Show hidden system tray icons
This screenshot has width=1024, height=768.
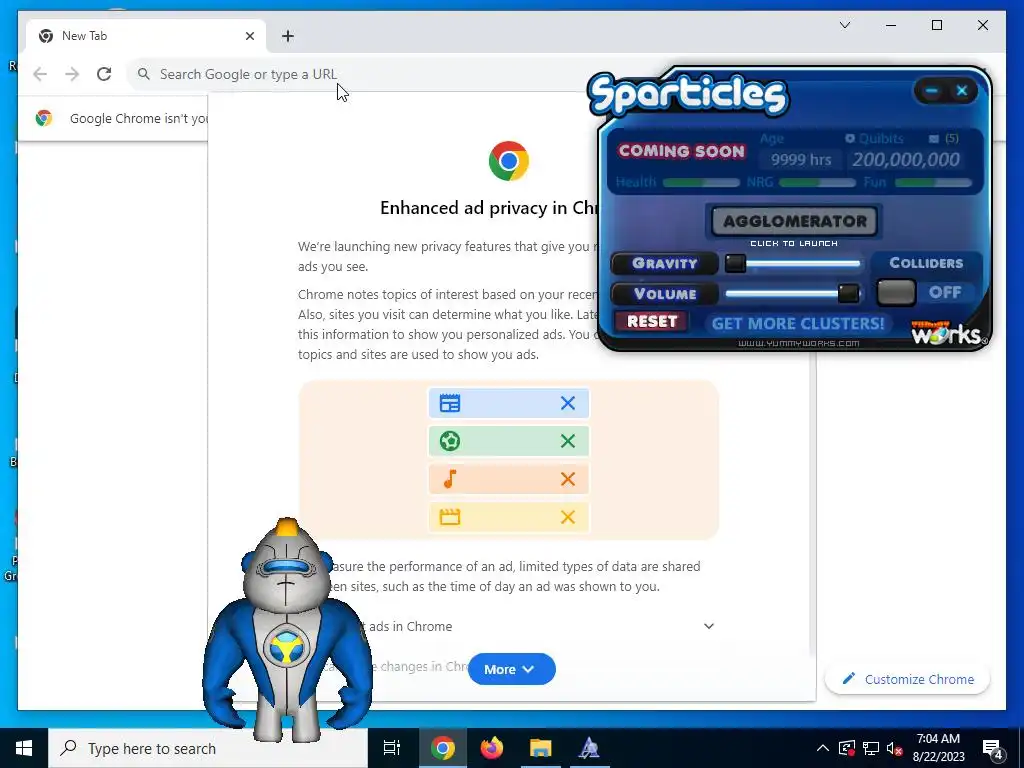(x=823, y=748)
